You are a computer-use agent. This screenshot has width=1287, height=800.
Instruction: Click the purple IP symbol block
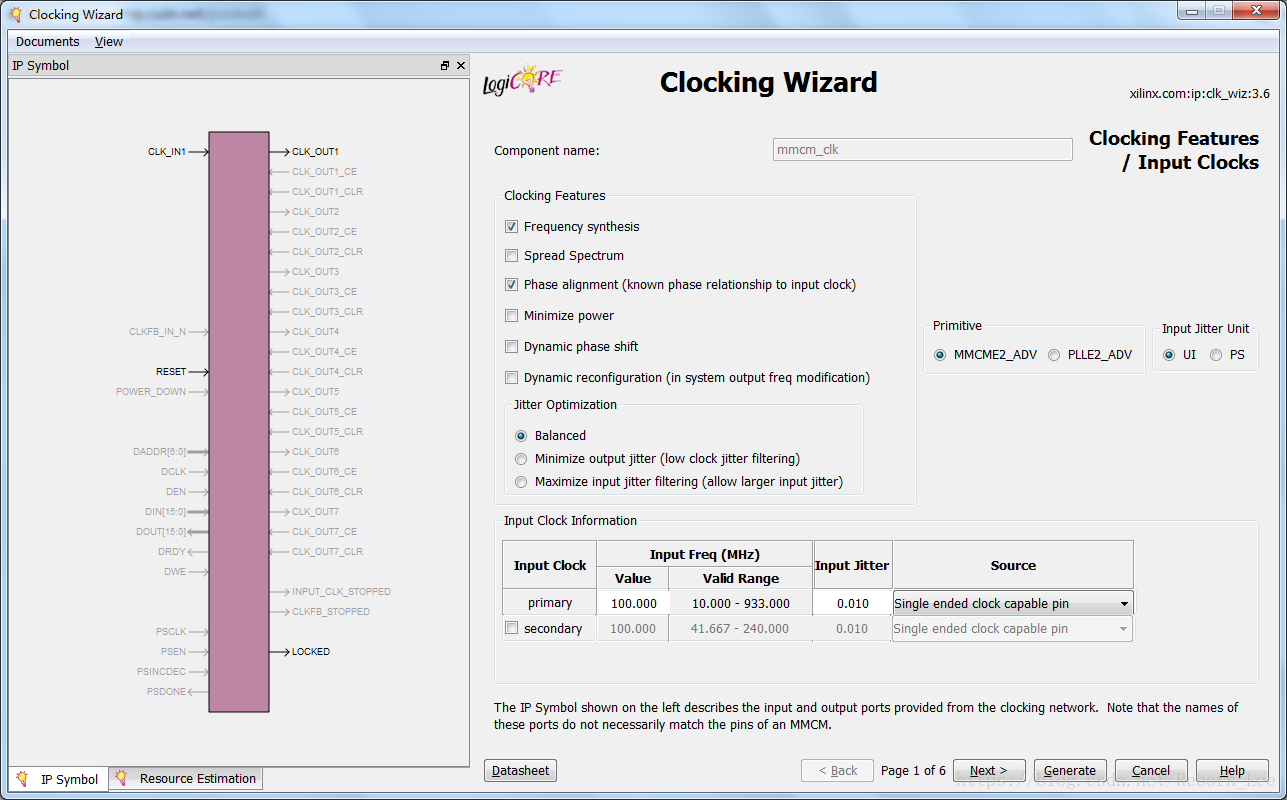click(239, 422)
